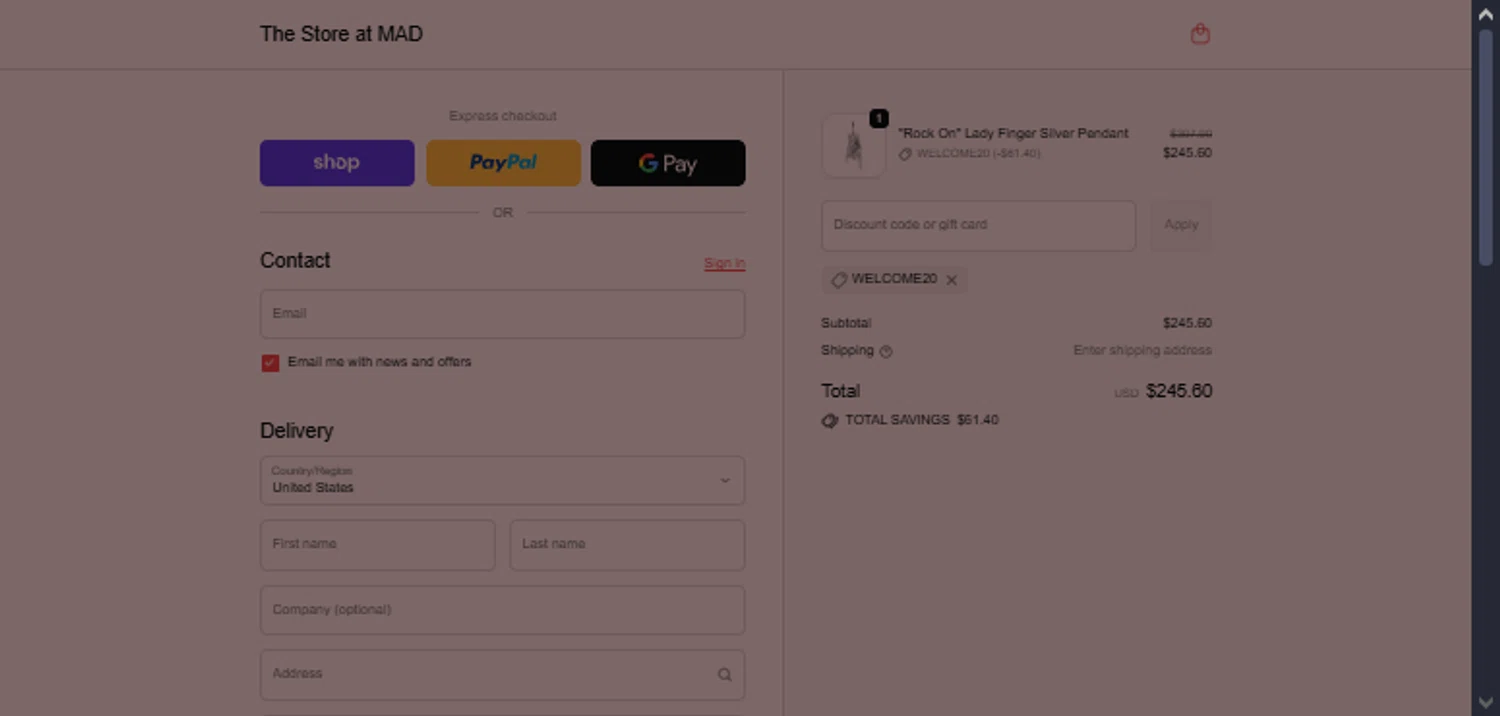Uncheck Email me with news and offers
This screenshot has height=716, width=1500.
point(270,363)
